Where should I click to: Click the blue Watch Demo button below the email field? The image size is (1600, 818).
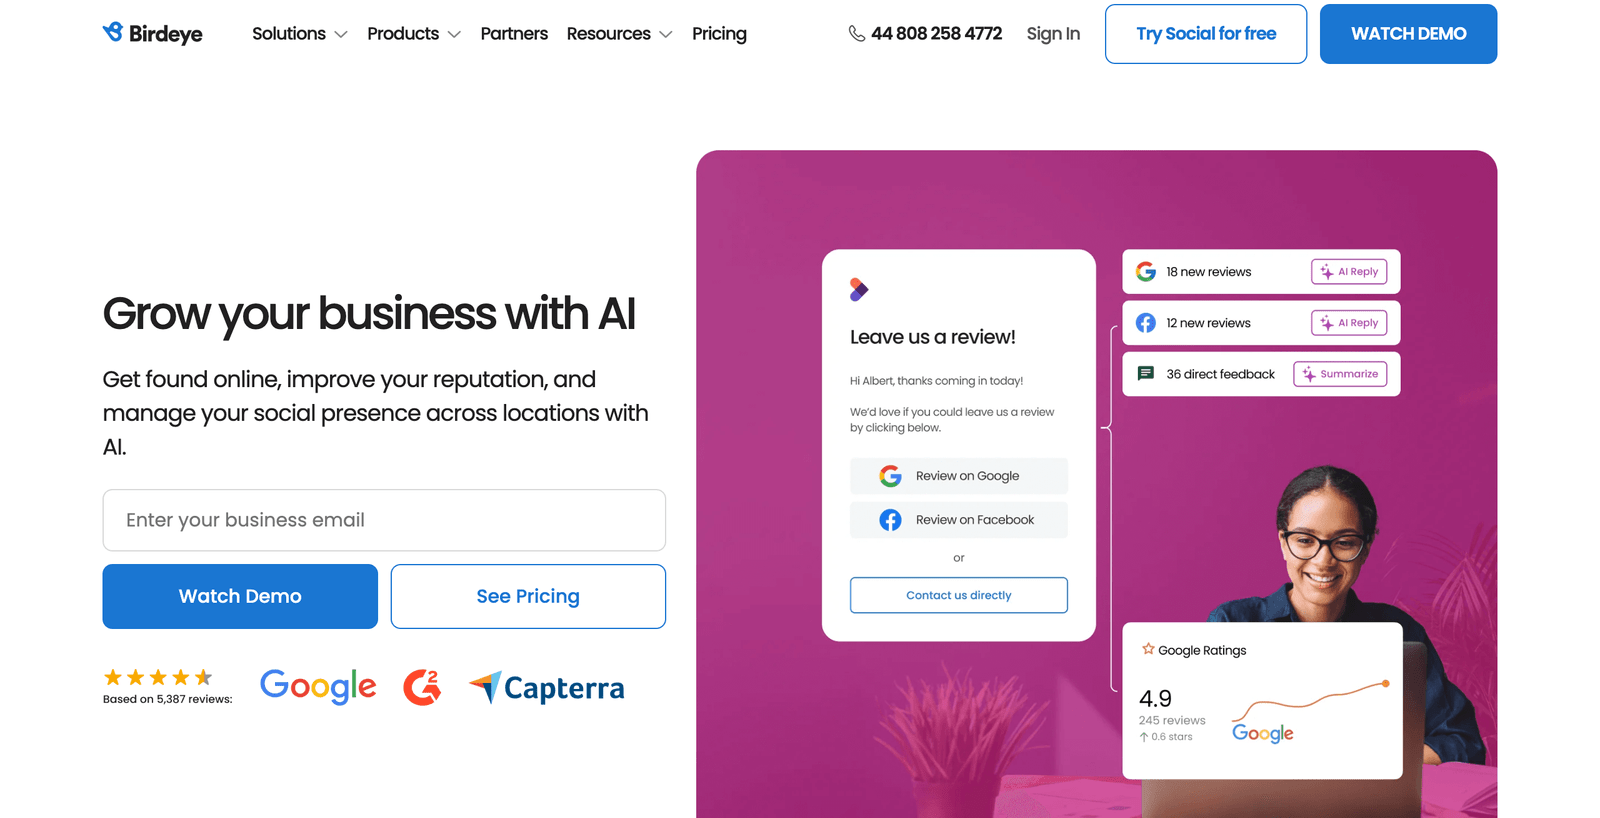click(240, 596)
